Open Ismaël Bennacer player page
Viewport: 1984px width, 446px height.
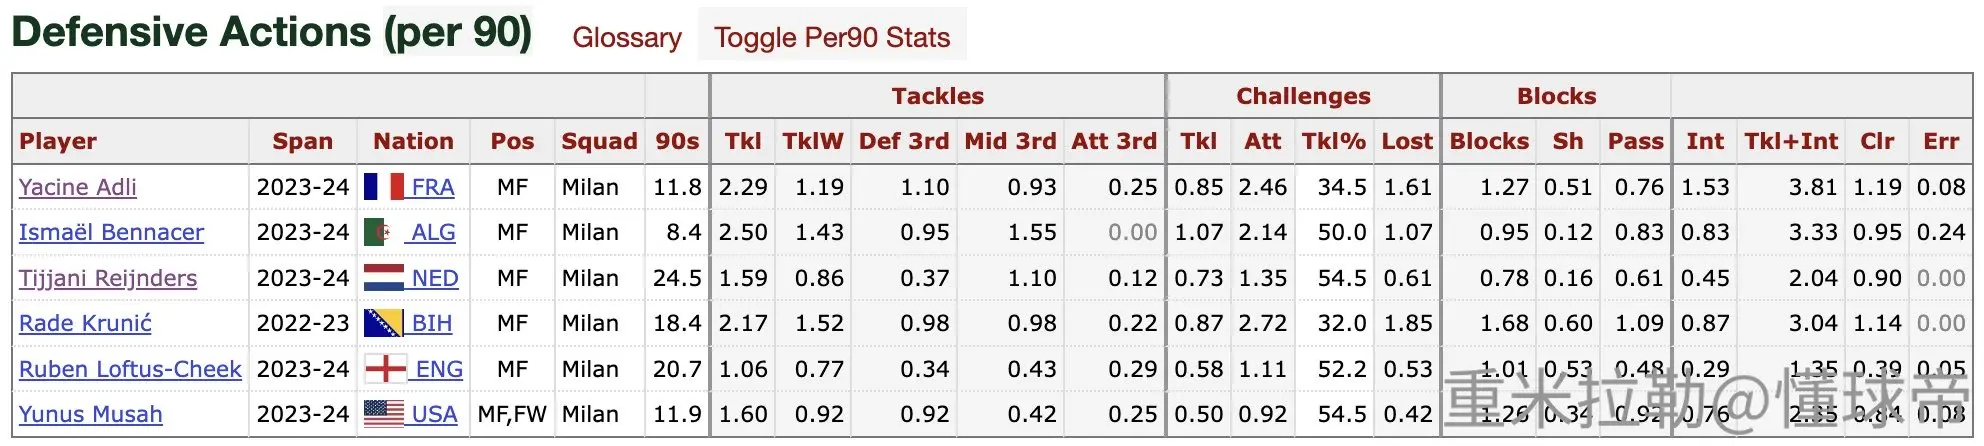111,232
